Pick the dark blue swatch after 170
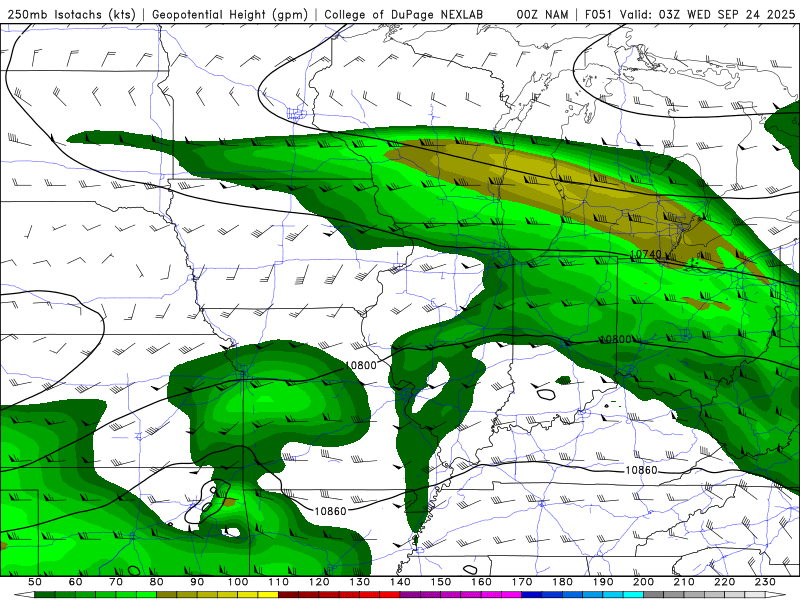Screen dimensions: 800x600 [532, 595]
